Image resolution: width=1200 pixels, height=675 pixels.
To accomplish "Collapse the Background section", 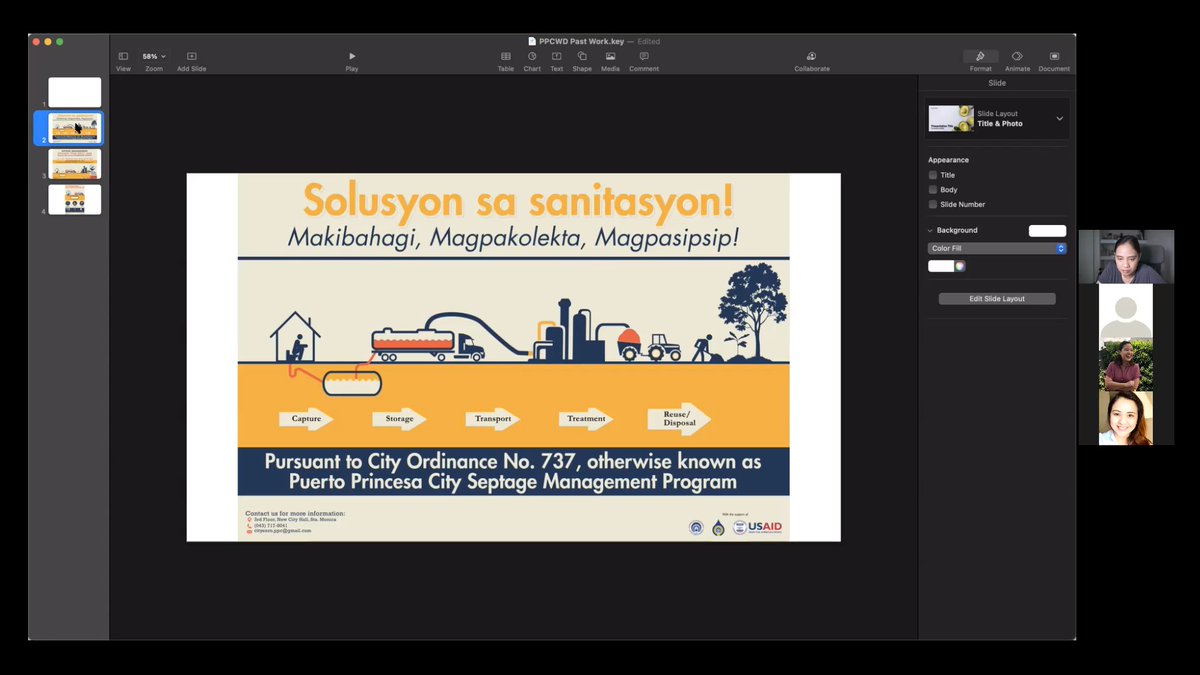I will point(930,230).
